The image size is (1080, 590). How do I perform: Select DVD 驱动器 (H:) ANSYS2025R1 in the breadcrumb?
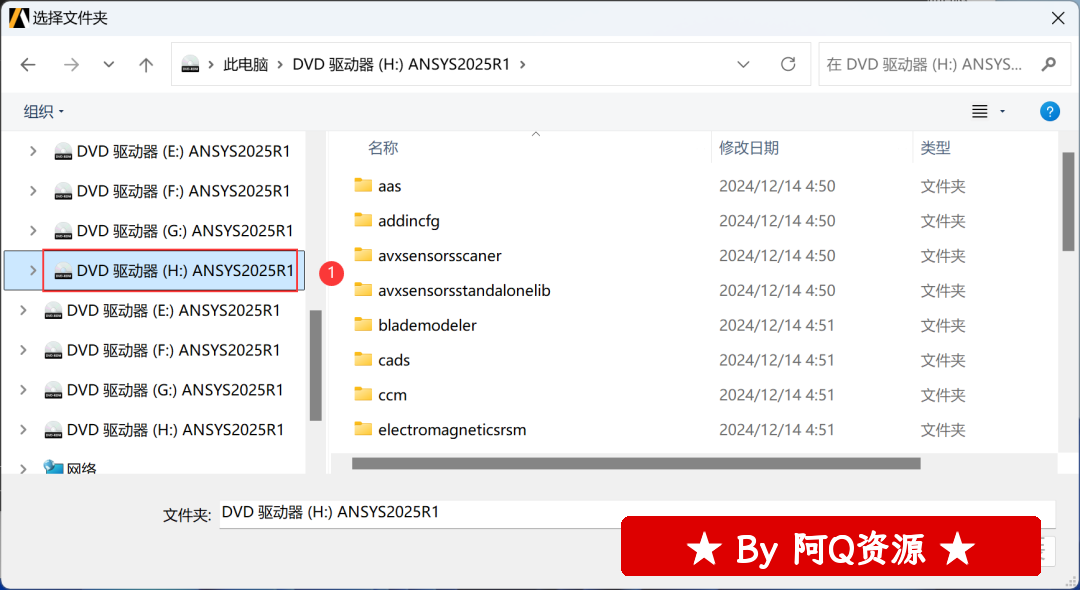tap(402, 65)
